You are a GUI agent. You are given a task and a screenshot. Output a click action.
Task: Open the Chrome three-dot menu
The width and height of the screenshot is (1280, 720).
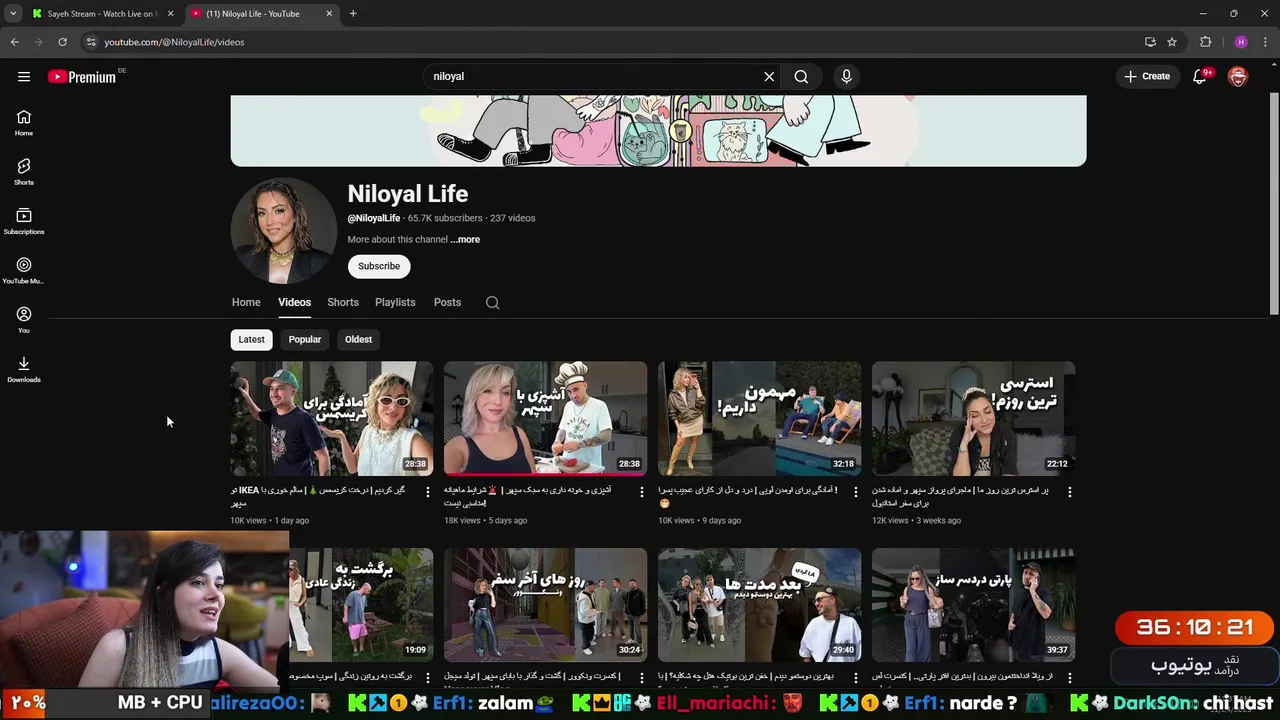tap(1266, 42)
